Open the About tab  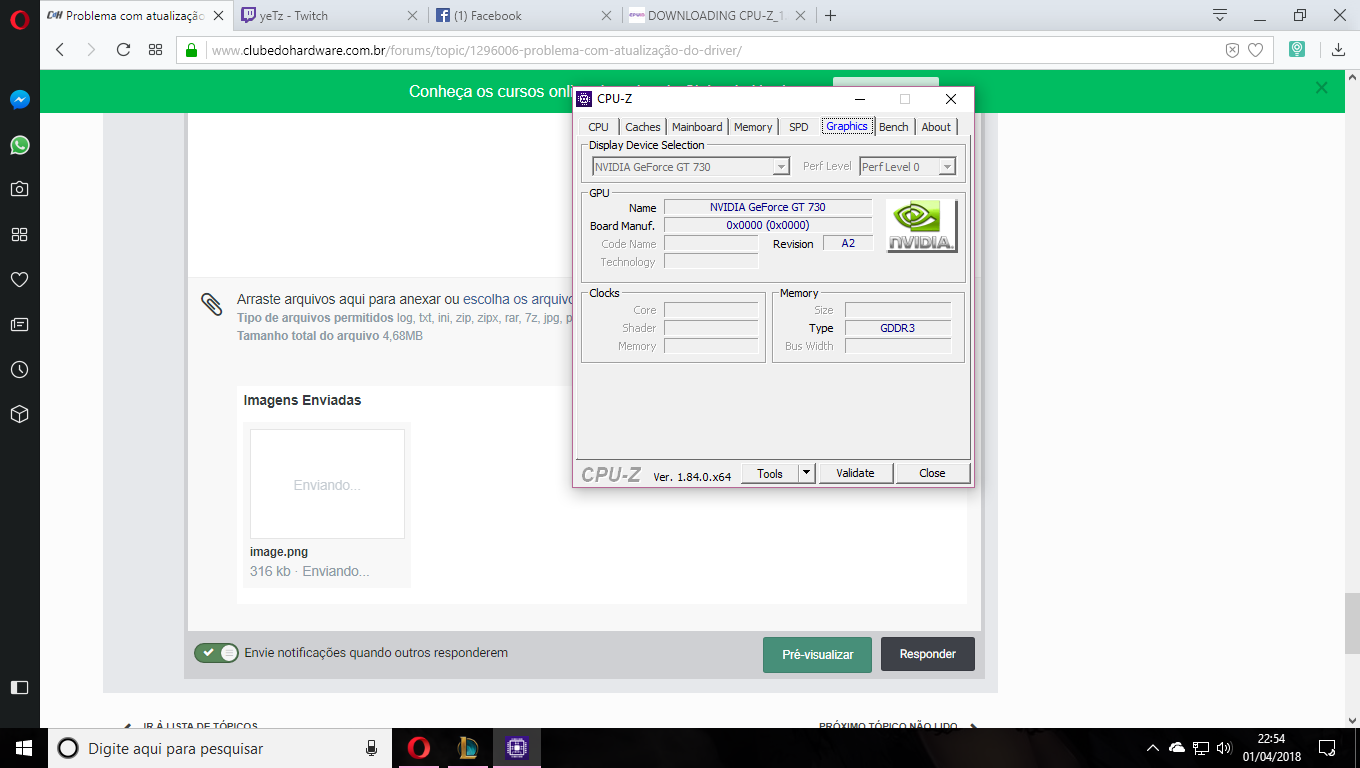click(x=936, y=127)
